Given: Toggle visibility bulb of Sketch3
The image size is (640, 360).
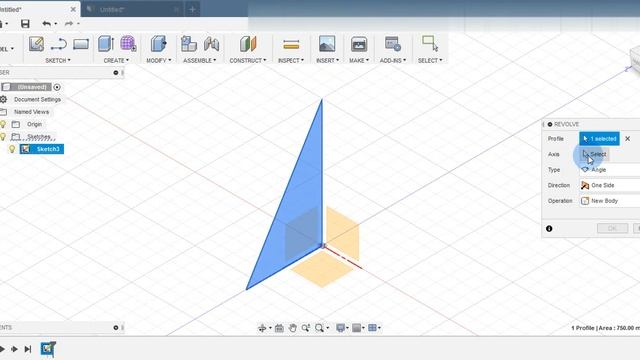Looking at the screenshot, I should [x=12, y=149].
